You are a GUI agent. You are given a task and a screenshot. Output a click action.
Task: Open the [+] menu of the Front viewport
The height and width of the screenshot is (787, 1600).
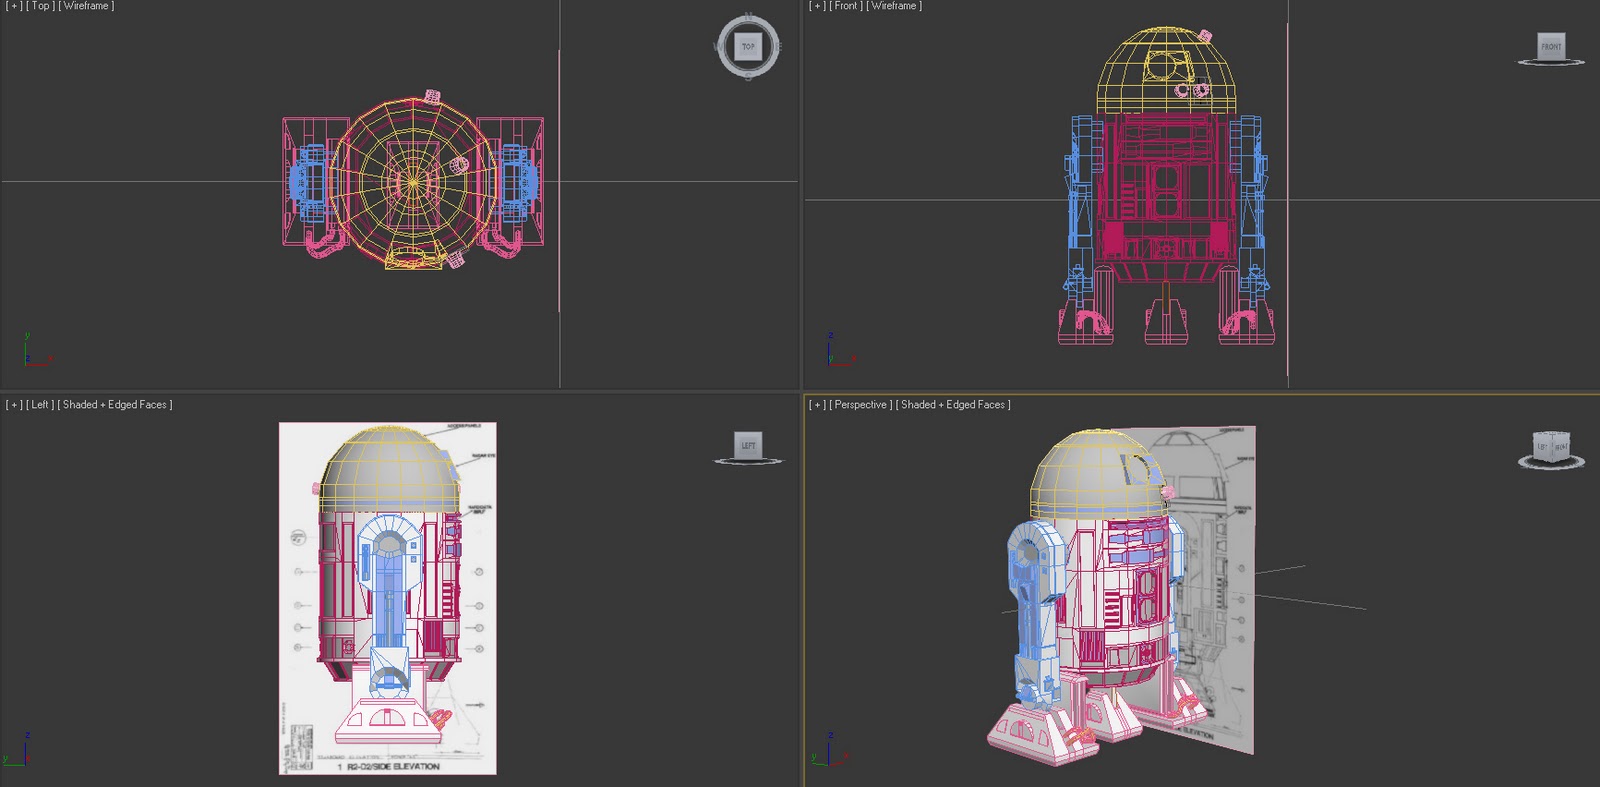pos(818,6)
